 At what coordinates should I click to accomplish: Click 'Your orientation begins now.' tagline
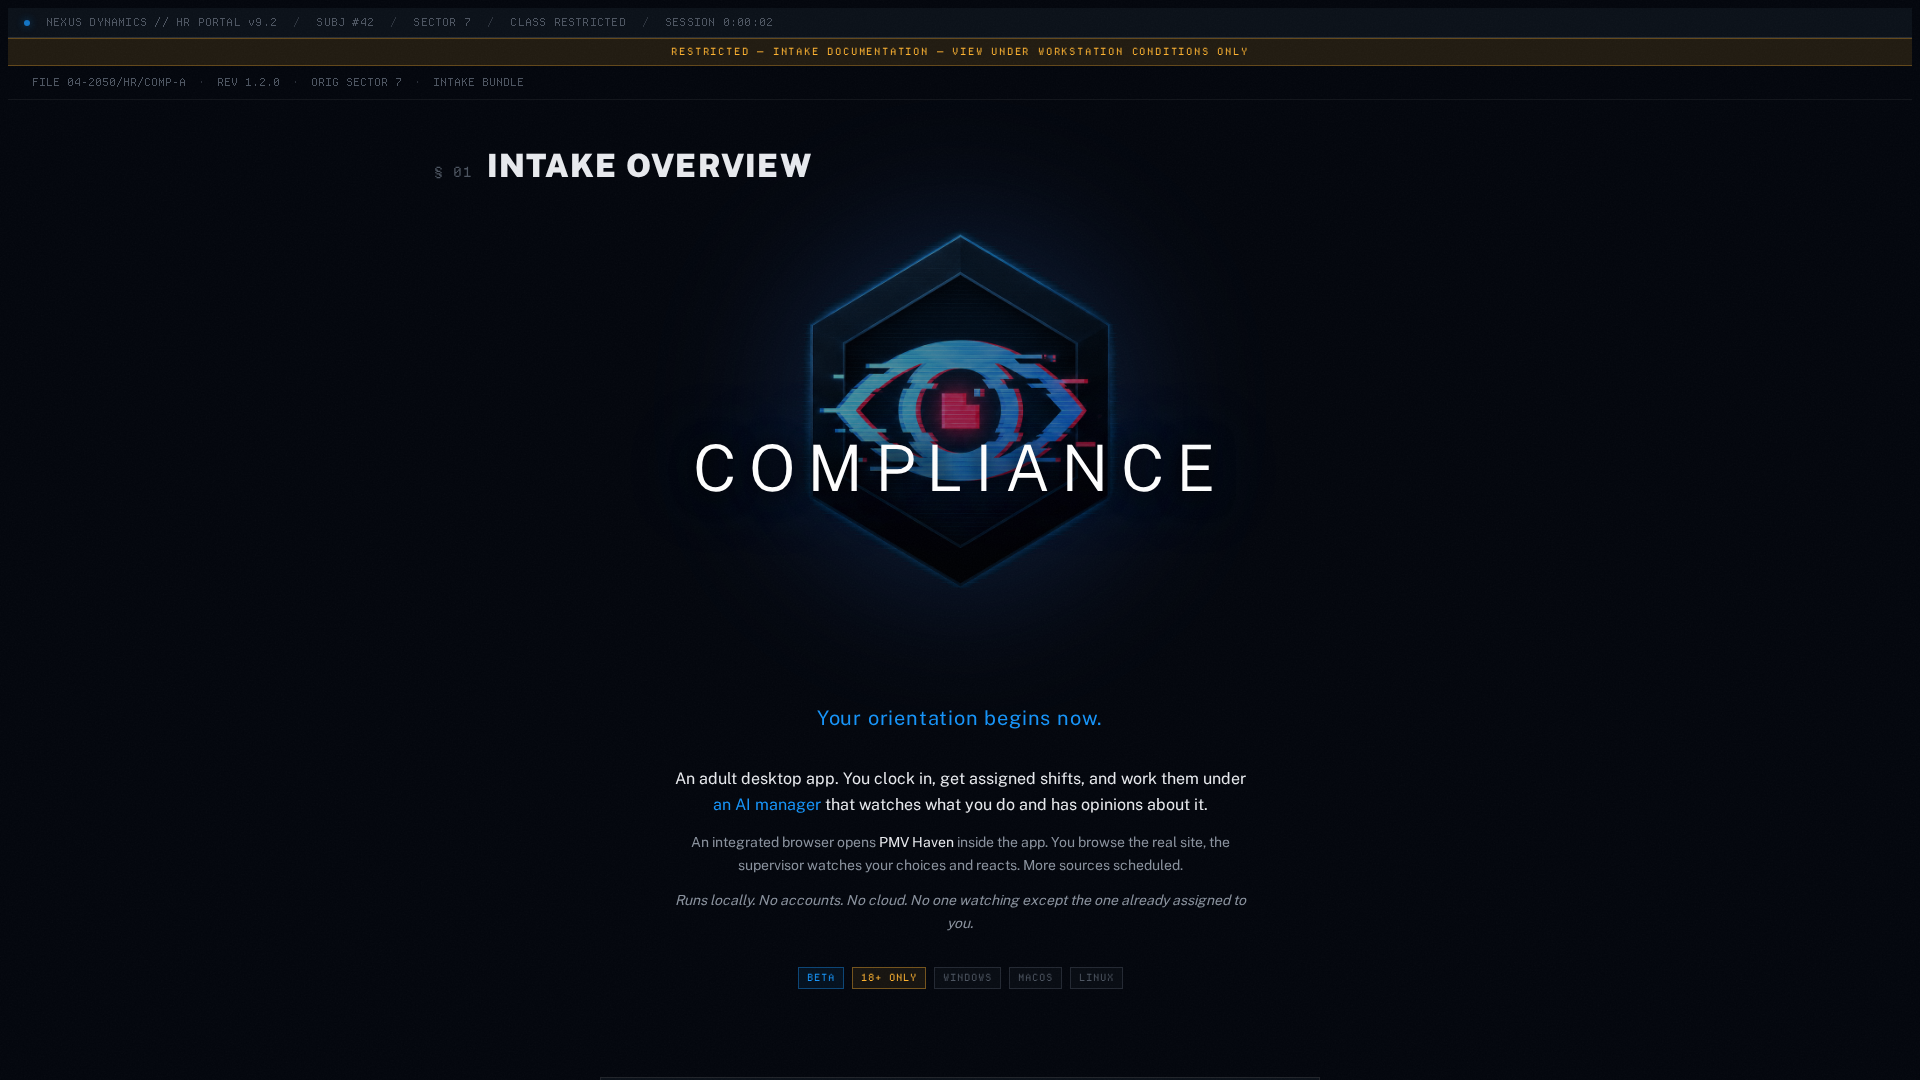(x=959, y=719)
